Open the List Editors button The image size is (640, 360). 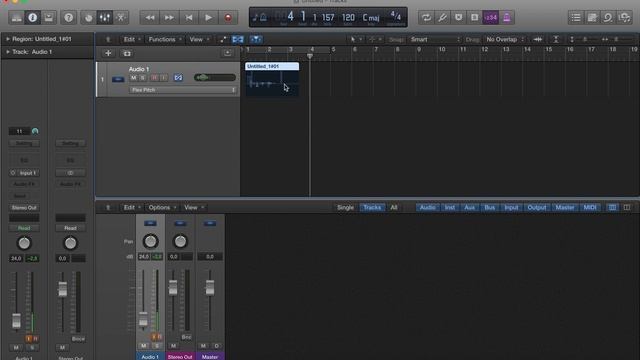point(576,18)
